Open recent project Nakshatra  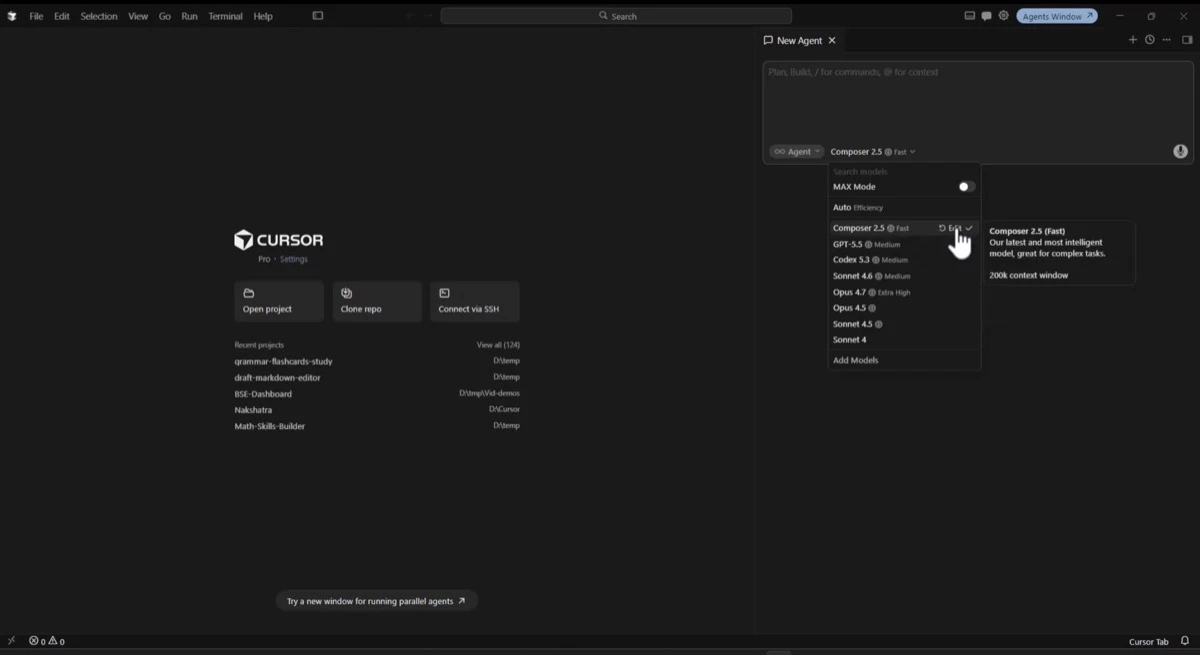(x=377, y=410)
